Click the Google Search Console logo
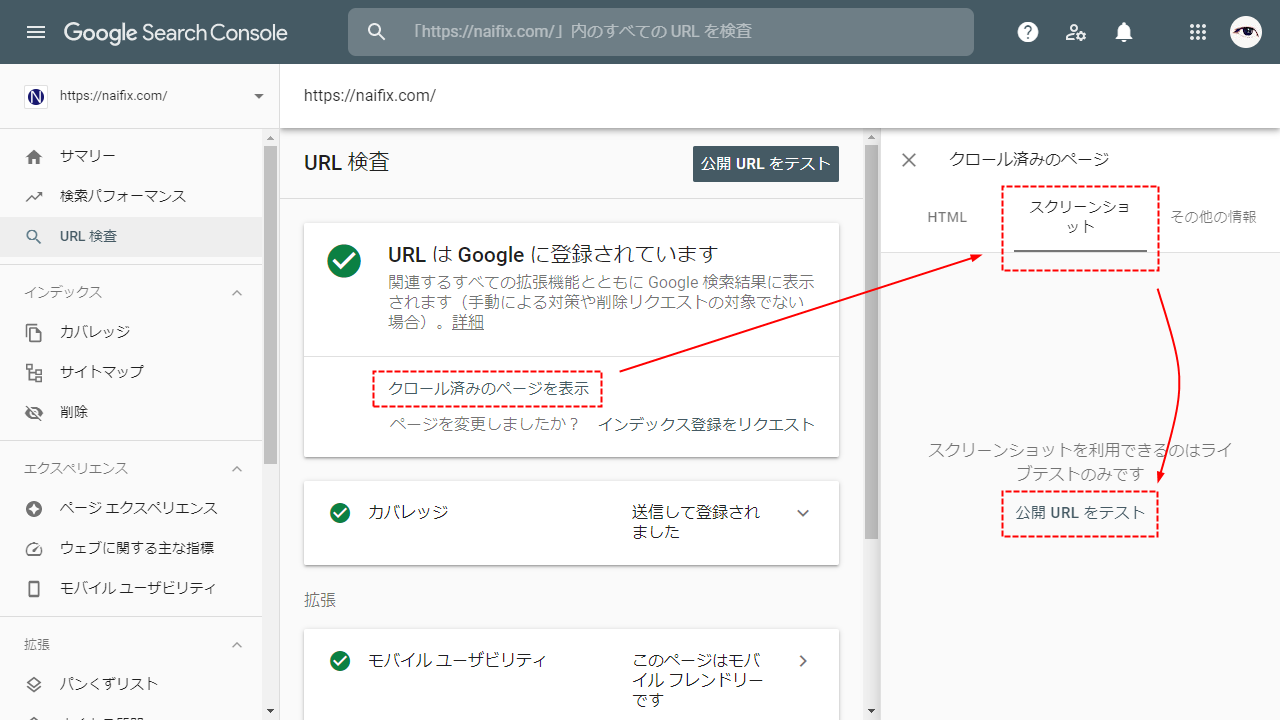The height and width of the screenshot is (720, 1280). (x=176, y=32)
